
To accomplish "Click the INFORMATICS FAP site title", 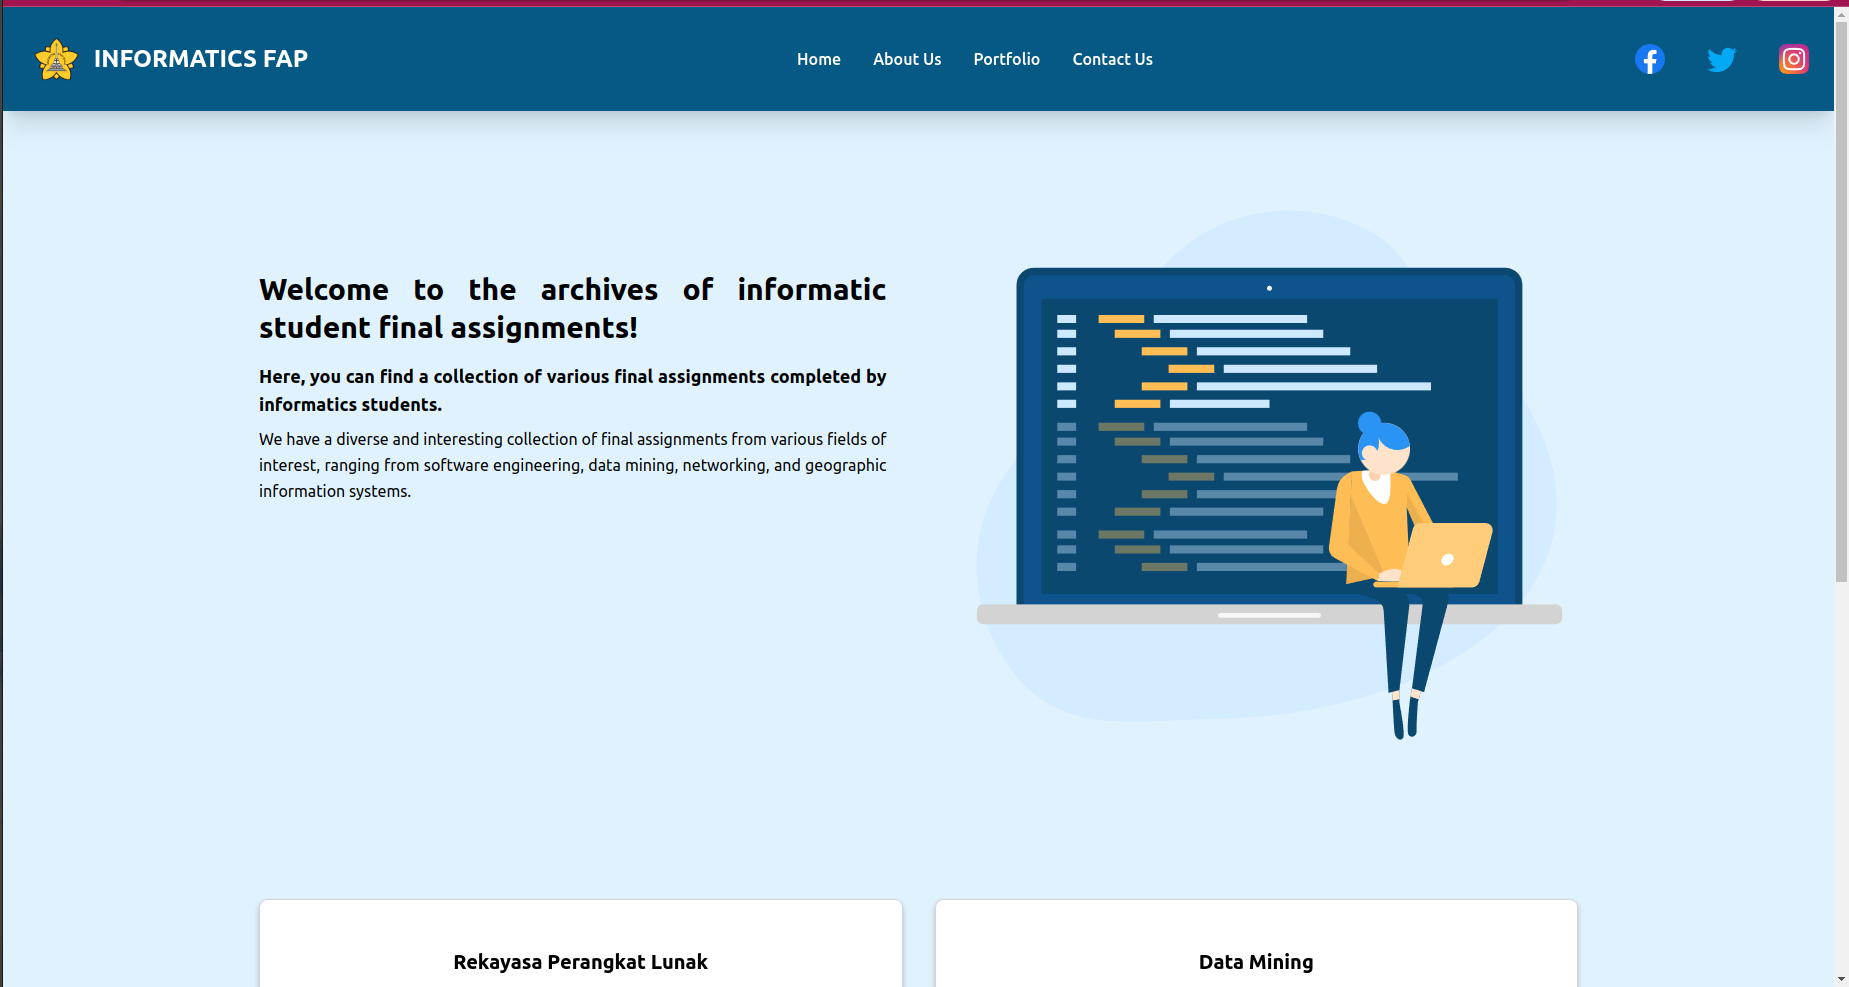I will (x=201, y=59).
